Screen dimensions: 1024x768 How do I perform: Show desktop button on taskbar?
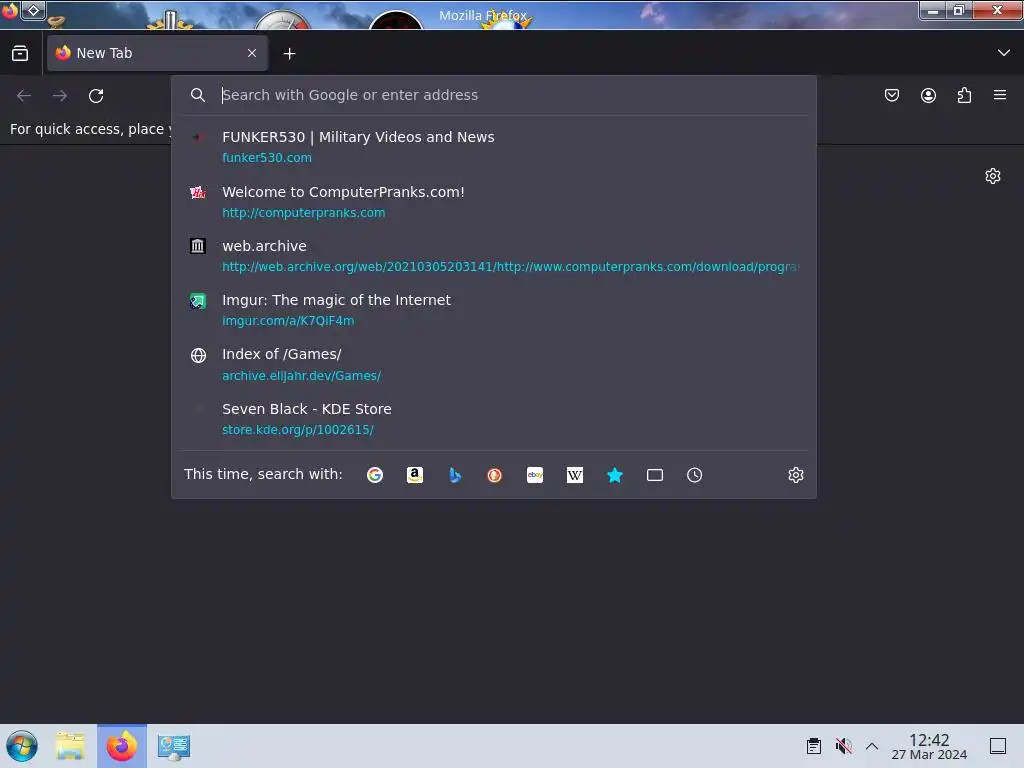point(998,746)
